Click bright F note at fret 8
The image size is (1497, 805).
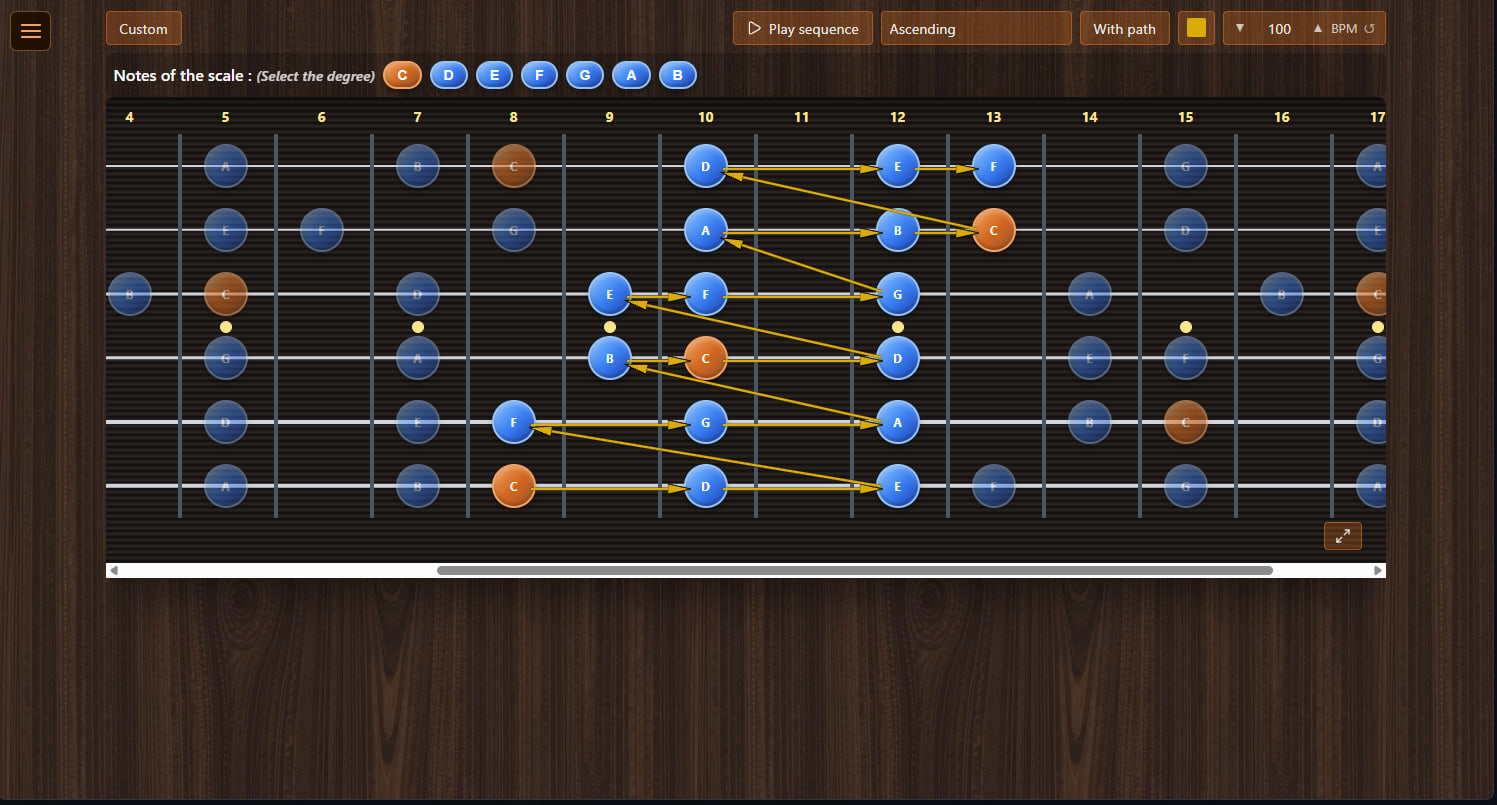pos(514,422)
